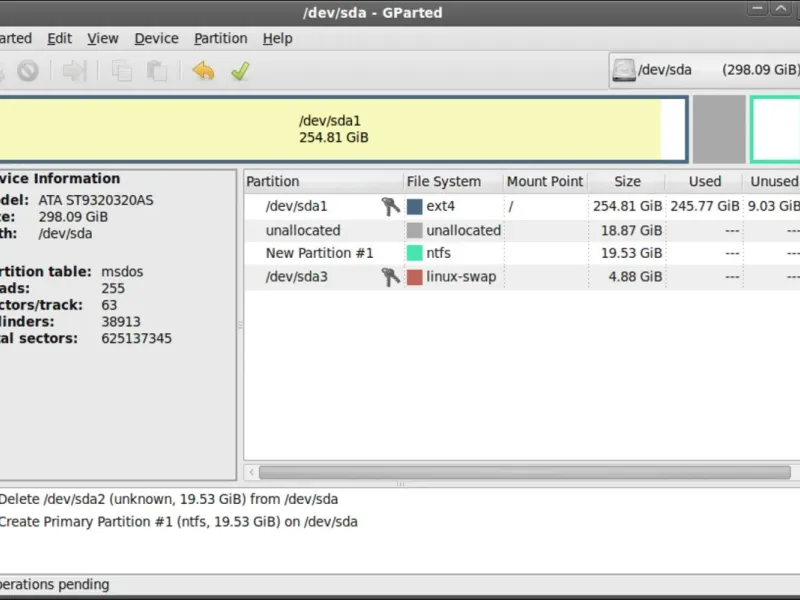Click the 9.03 GiB unused cell

coord(773,206)
